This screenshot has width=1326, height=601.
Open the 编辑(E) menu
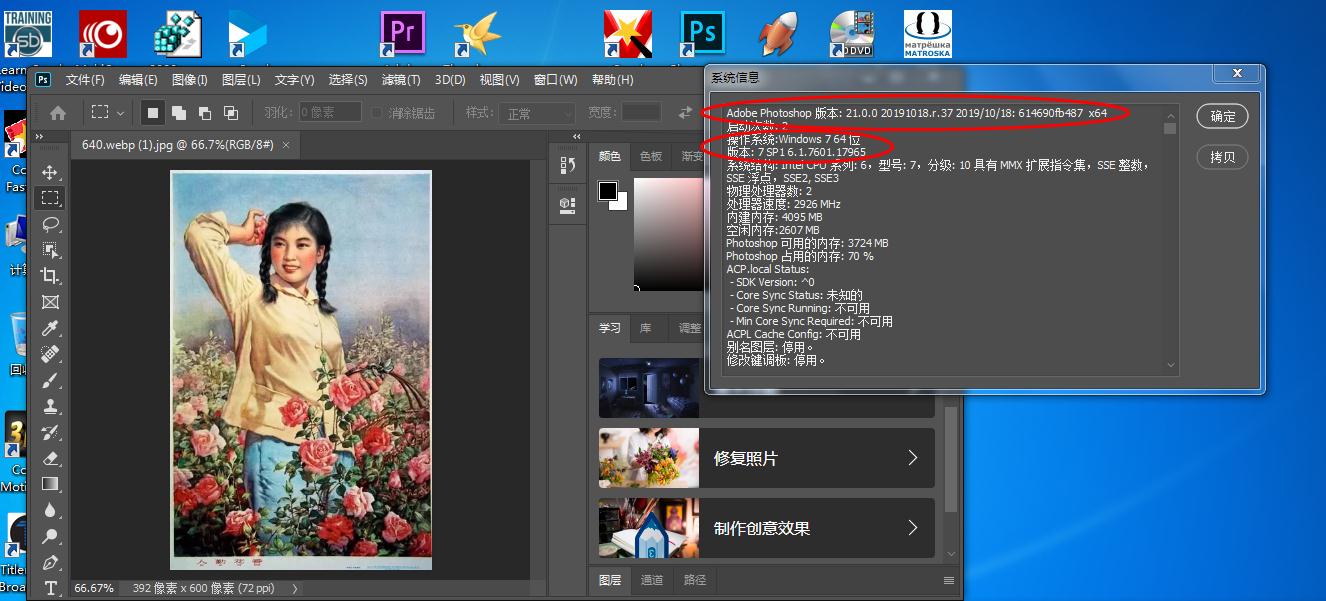click(138, 80)
